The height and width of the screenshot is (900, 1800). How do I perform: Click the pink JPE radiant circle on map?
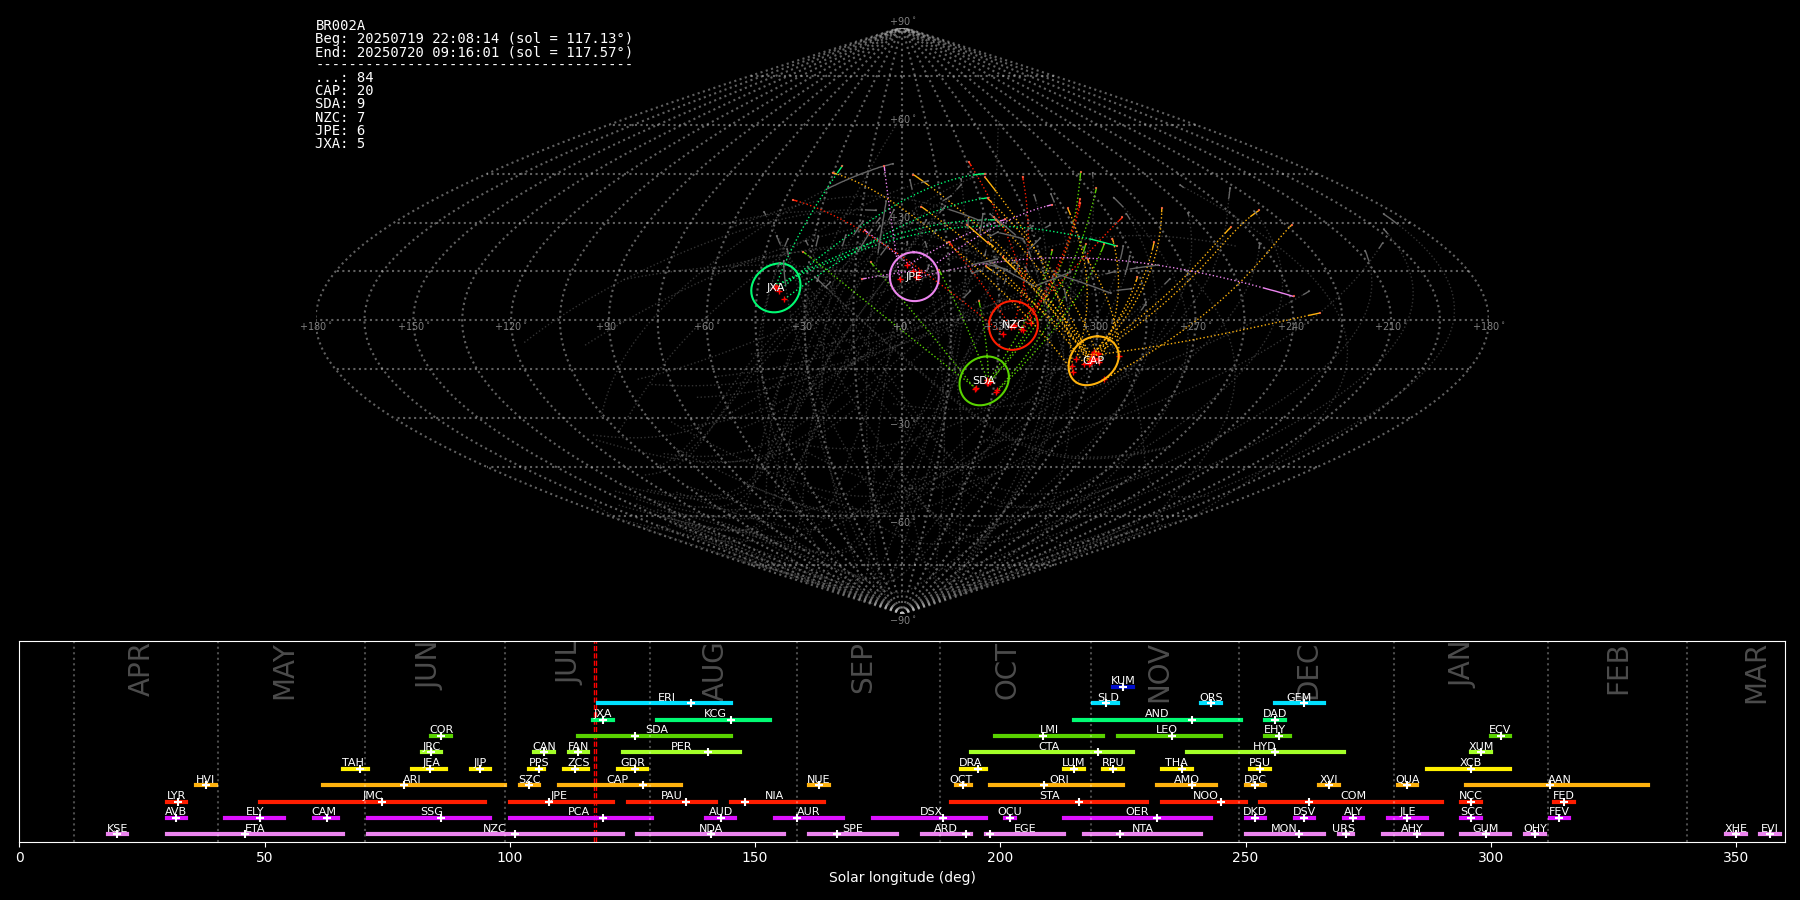(914, 276)
